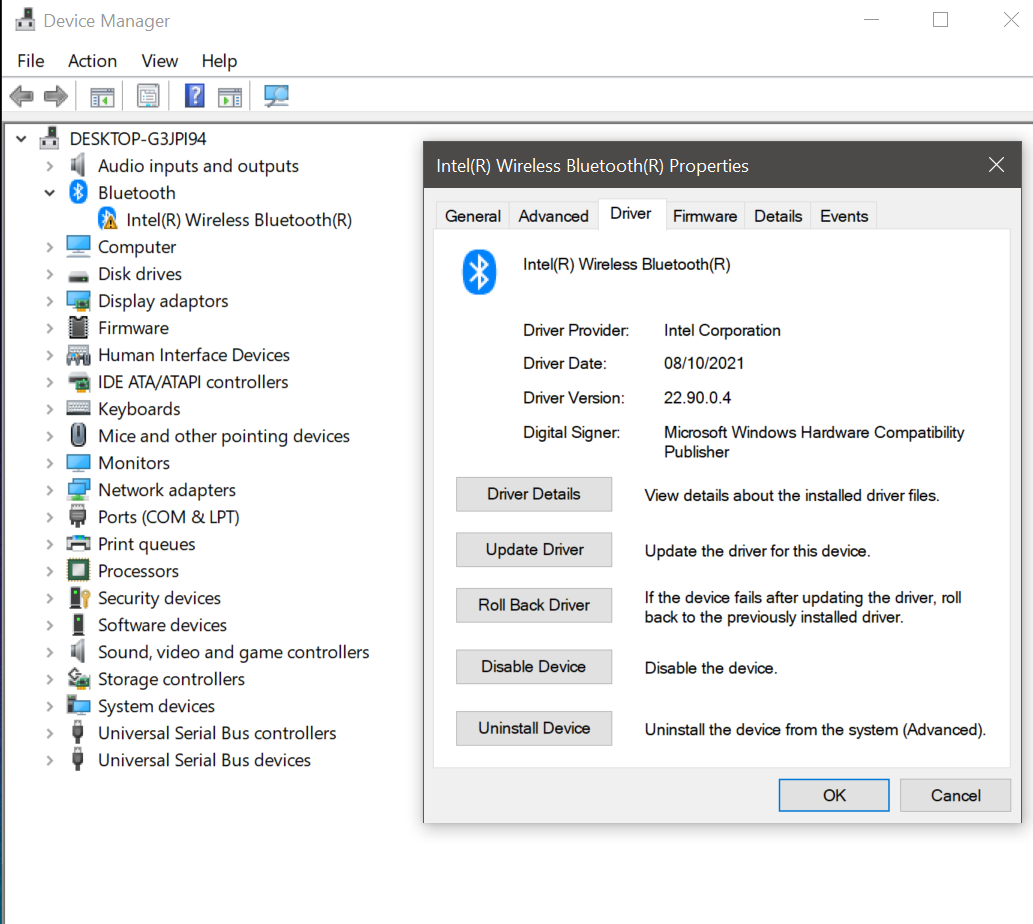The height and width of the screenshot is (924, 1033).
Task: Click the Uninstall Device button
Action: [x=534, y=728]
